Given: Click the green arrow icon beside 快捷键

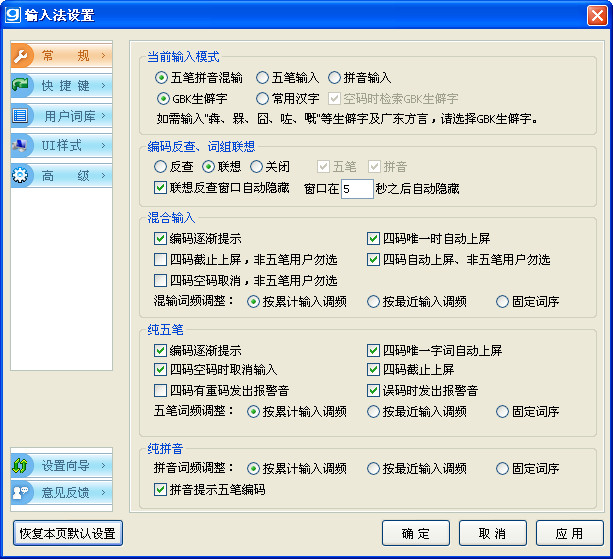Looking at the screenshot, I should [20, 85].
